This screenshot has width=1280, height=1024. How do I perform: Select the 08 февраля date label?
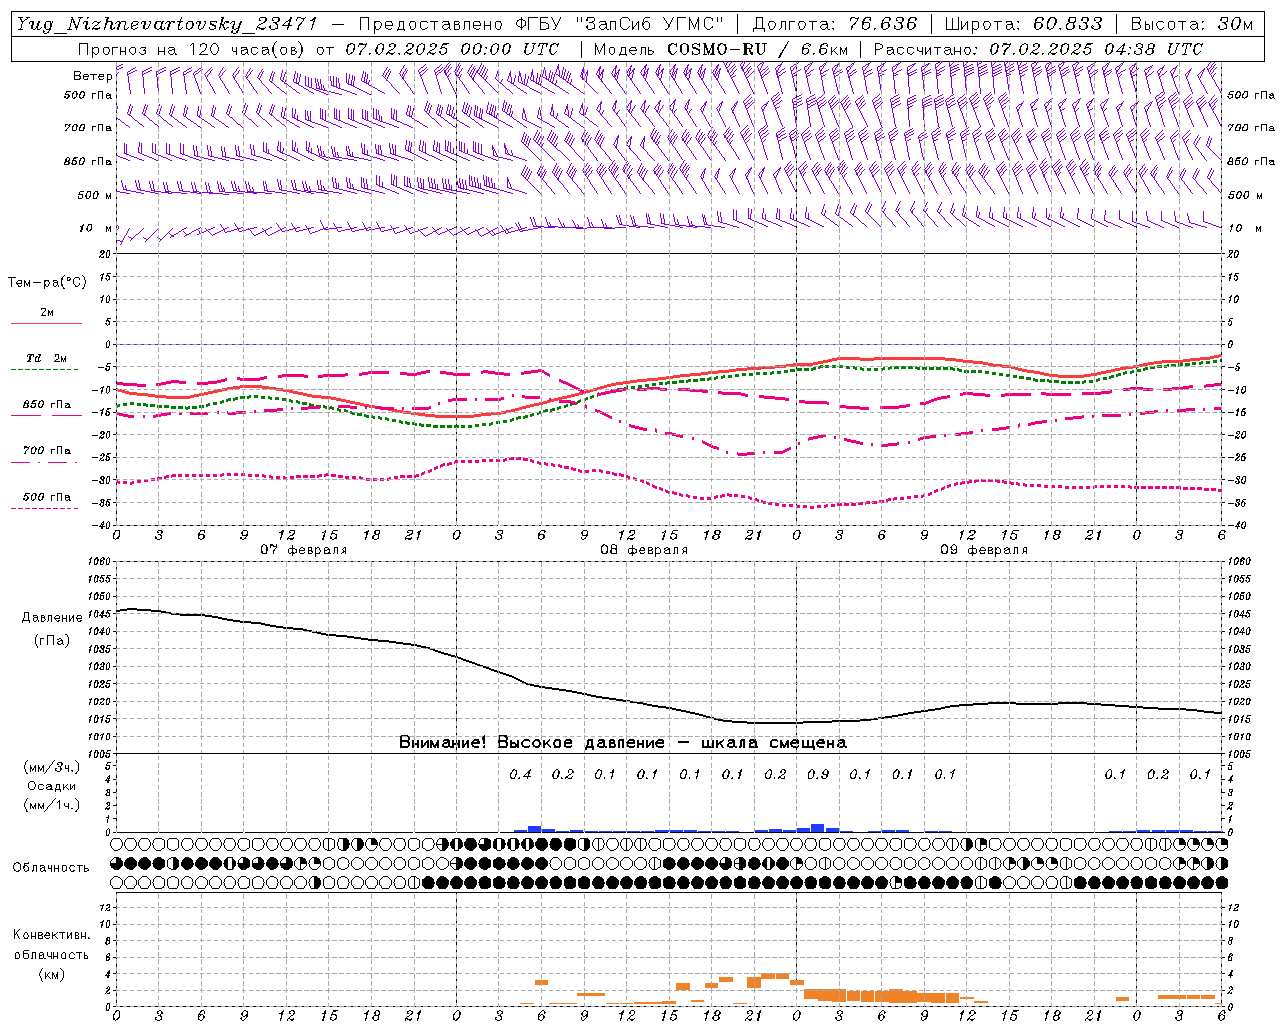click(x=644, y=550)
